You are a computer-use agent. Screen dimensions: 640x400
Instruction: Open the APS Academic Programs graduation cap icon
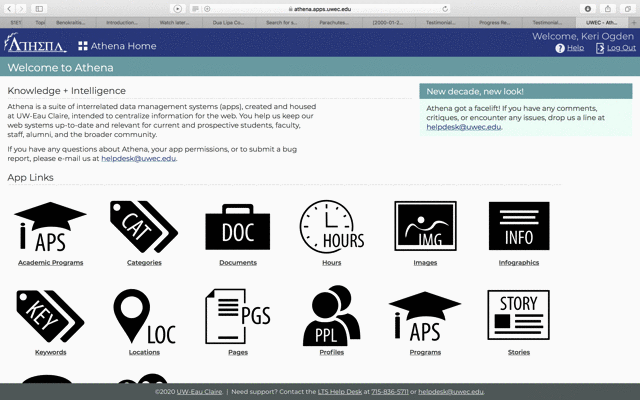[50, 227]
